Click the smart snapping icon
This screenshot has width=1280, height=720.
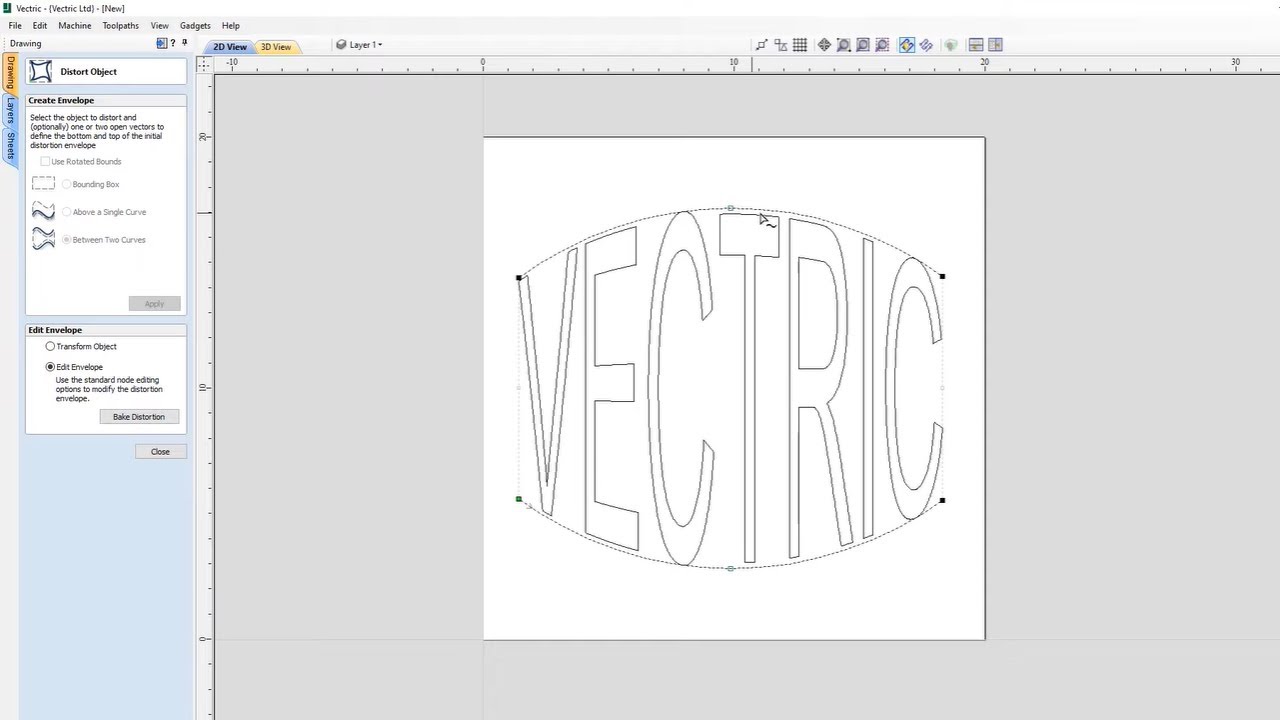point(781,45)
